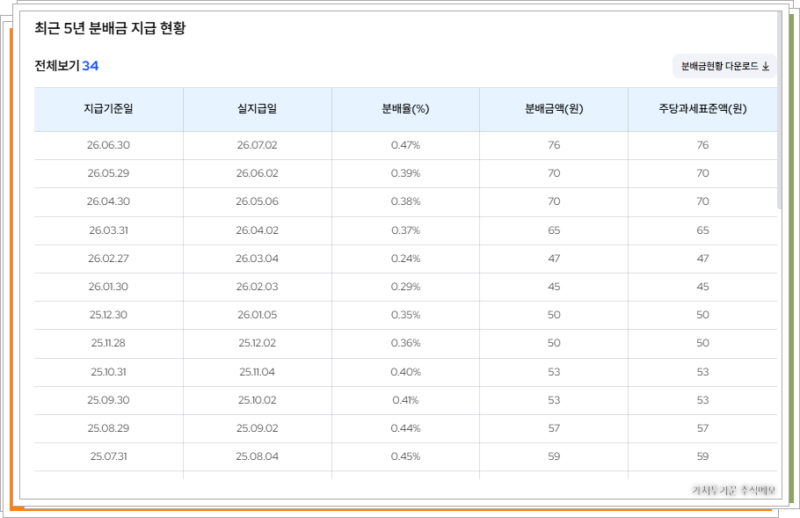Click 분배금액 65 in the 26.03.31 row

click(554, 230)
